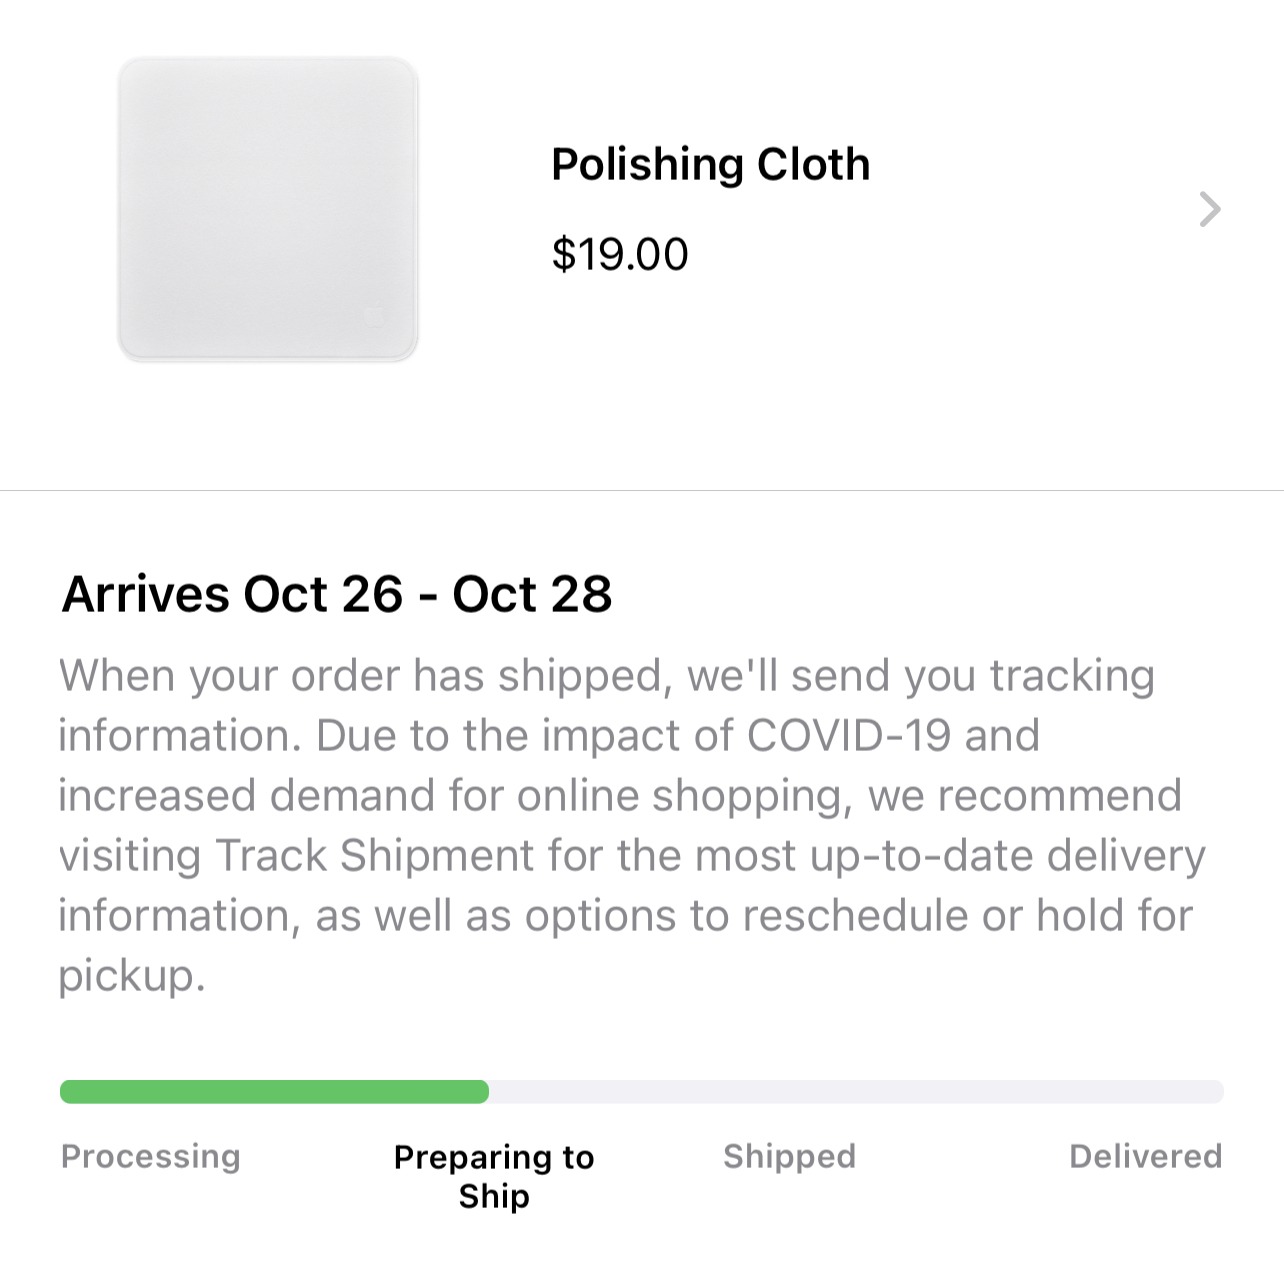Tap the Track Shipment text in description
Image resolution: width=1284 pixels, height=1268 pixels.
click(x=374, y=856)
